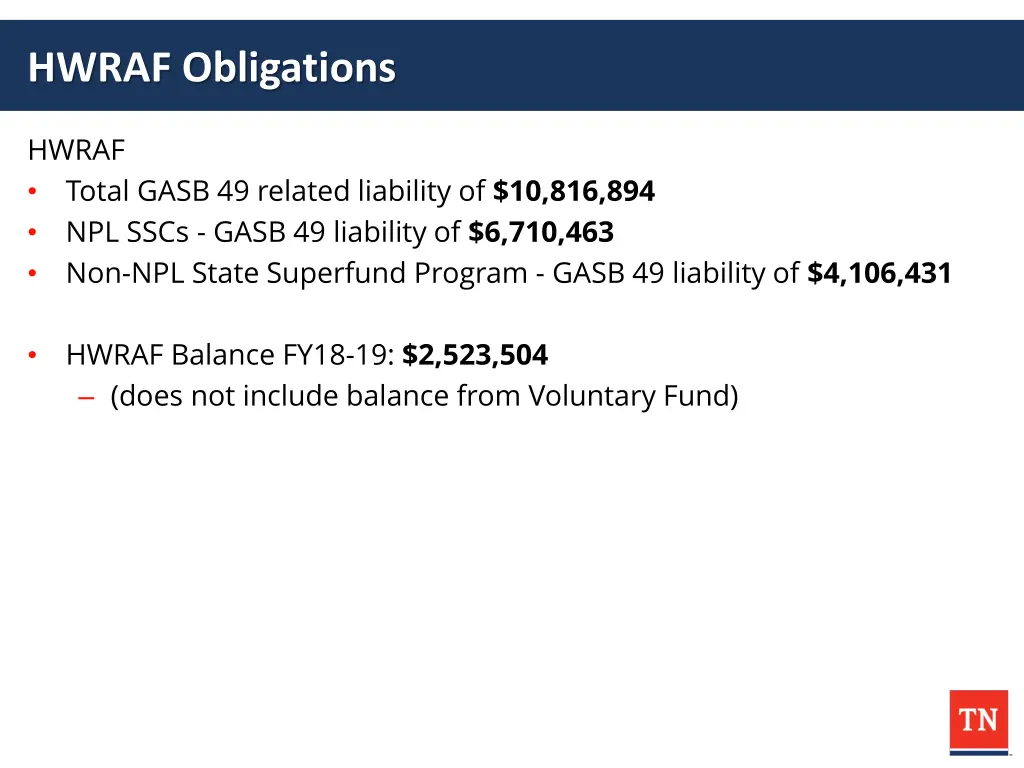Click the HWRAF heading text

tap(76, 150)
